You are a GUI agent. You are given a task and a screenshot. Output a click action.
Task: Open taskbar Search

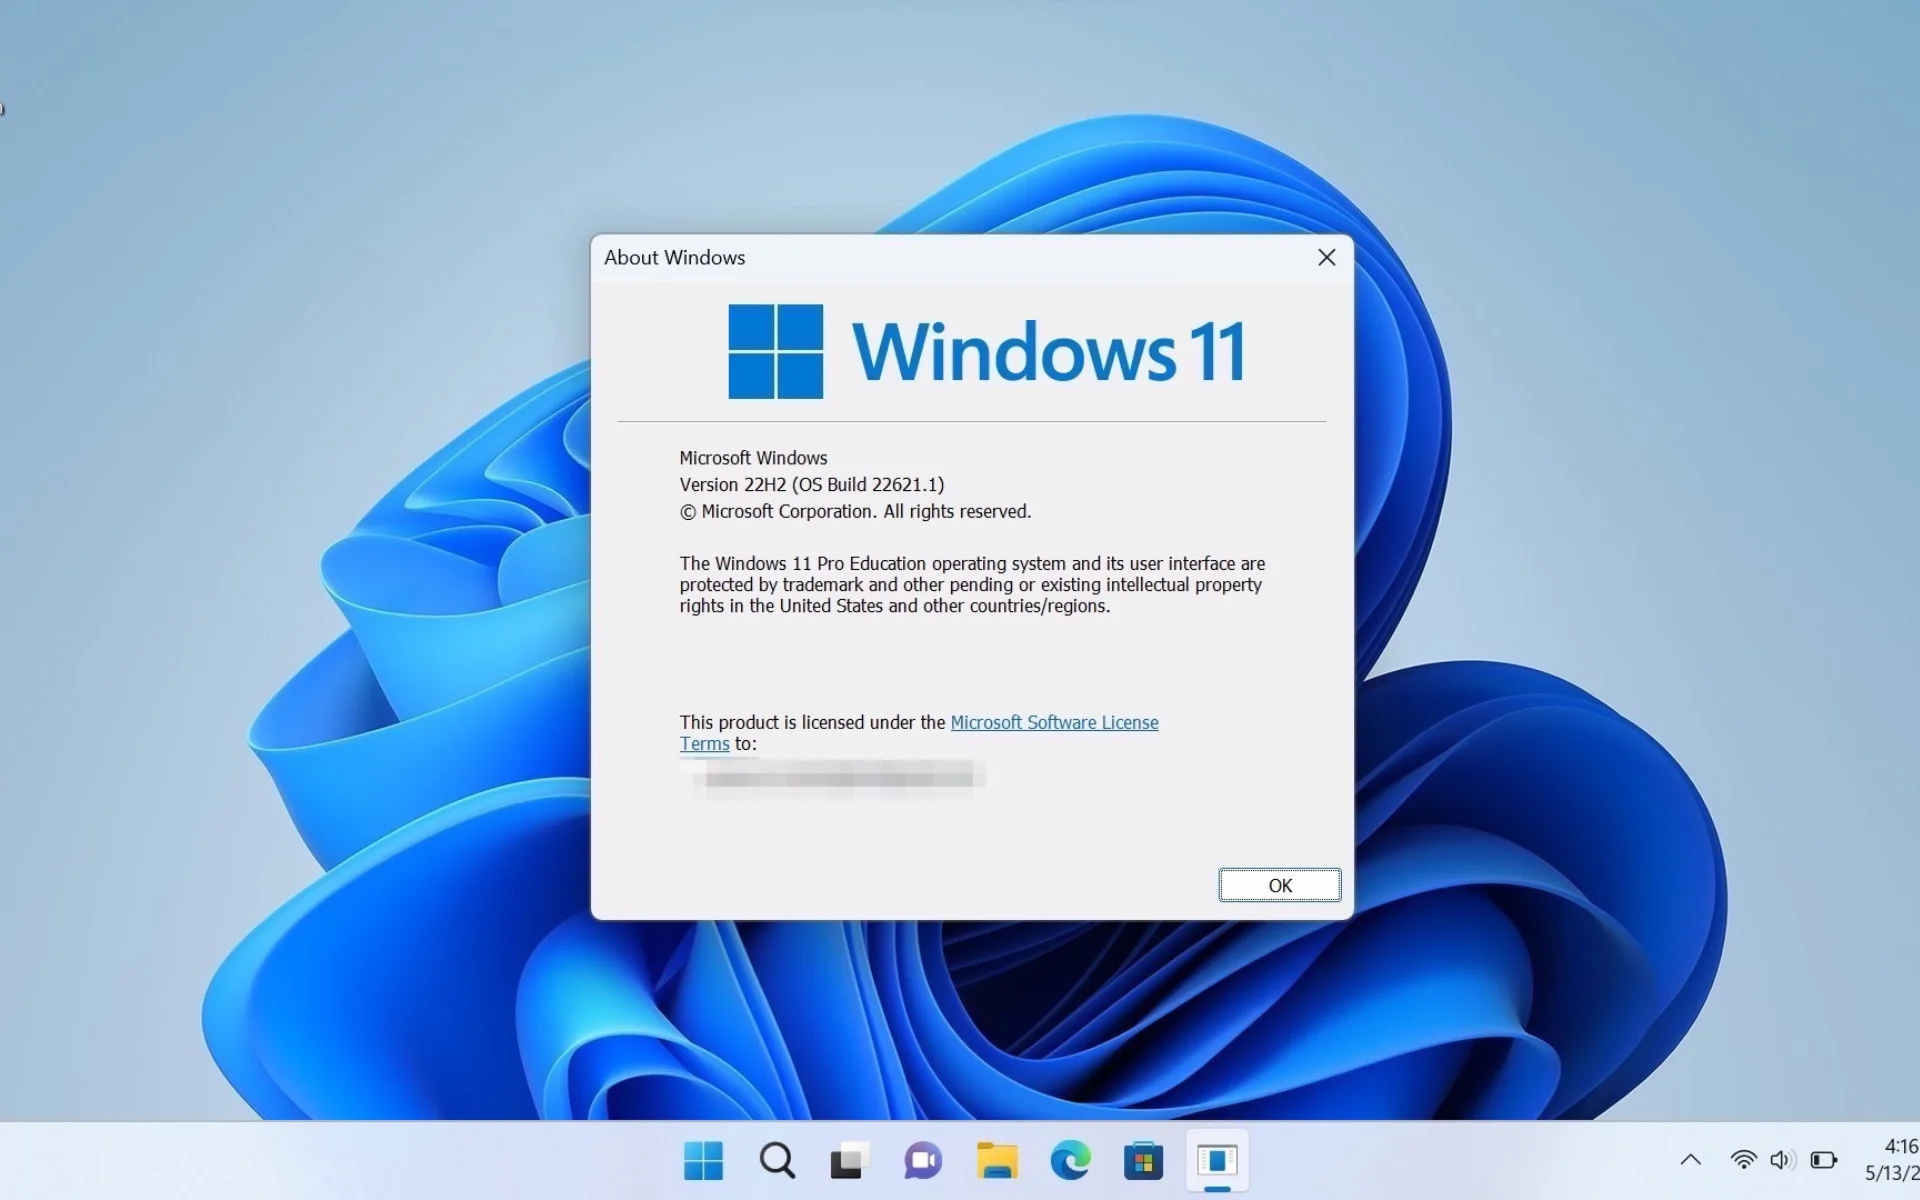click(x=777, y=1161)
